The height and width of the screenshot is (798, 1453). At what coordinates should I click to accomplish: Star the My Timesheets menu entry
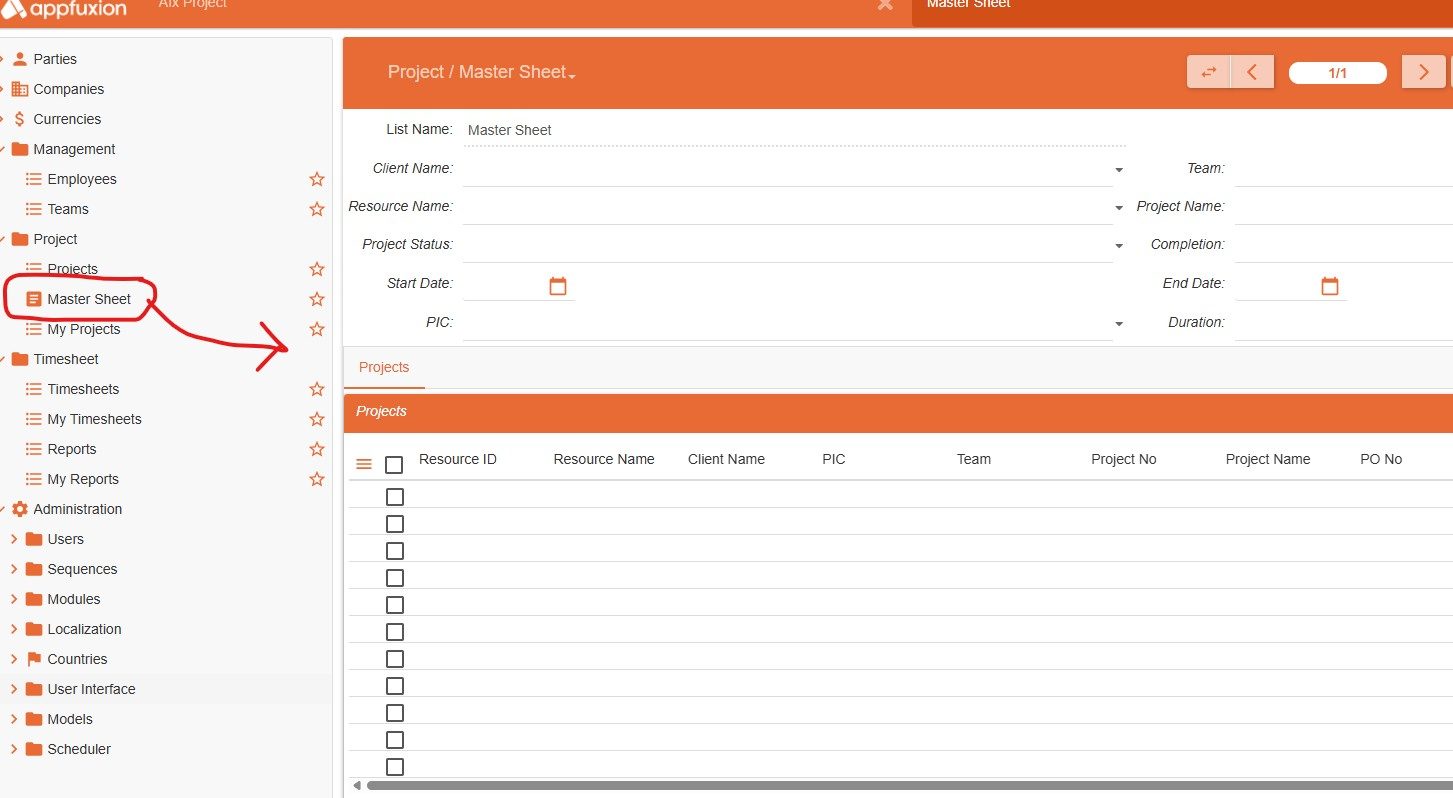coord(317,419)
